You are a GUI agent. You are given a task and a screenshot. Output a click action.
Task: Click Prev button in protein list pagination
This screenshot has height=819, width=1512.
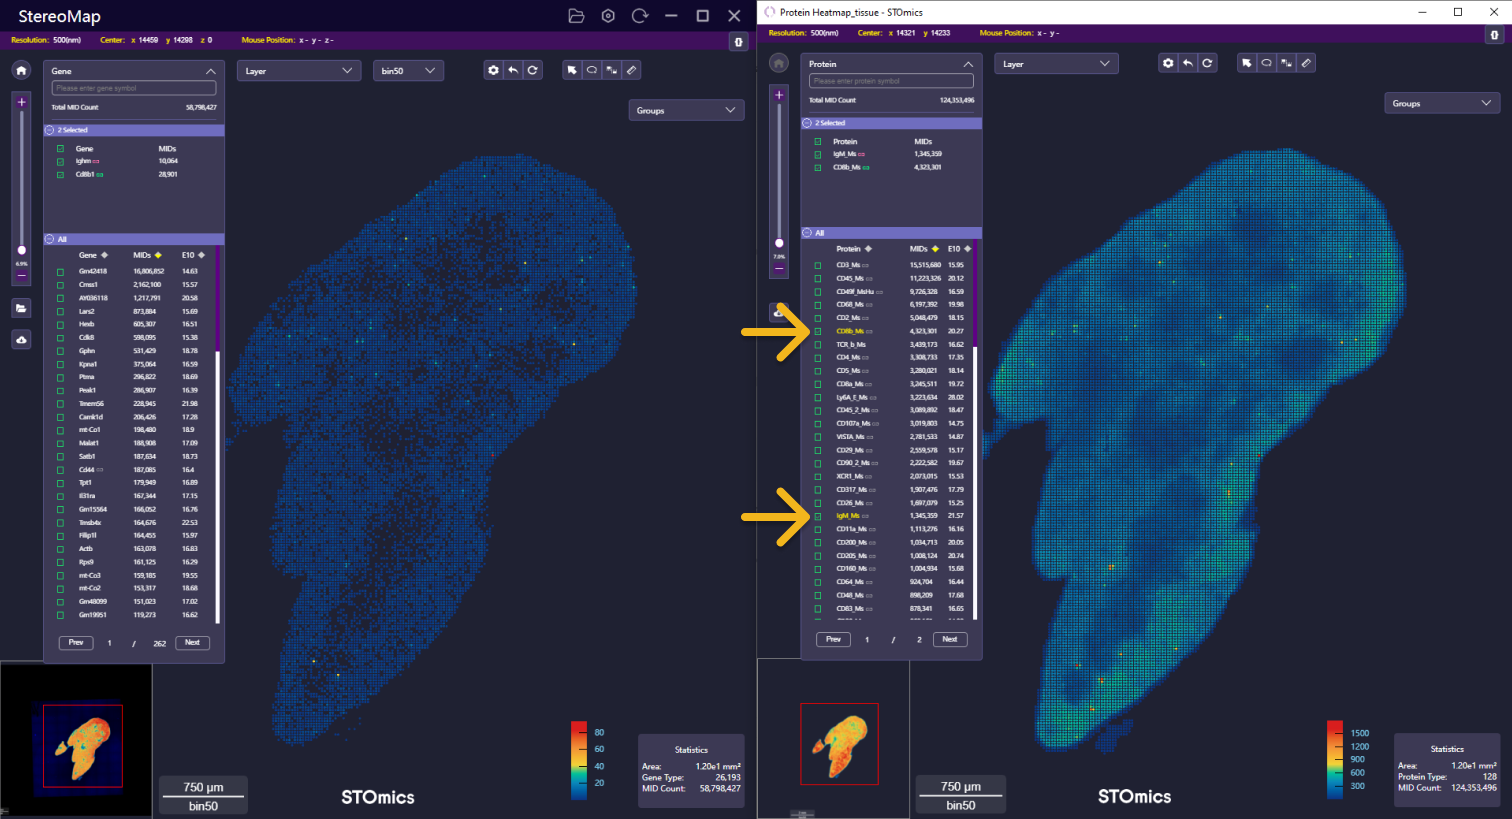[833, 639]
